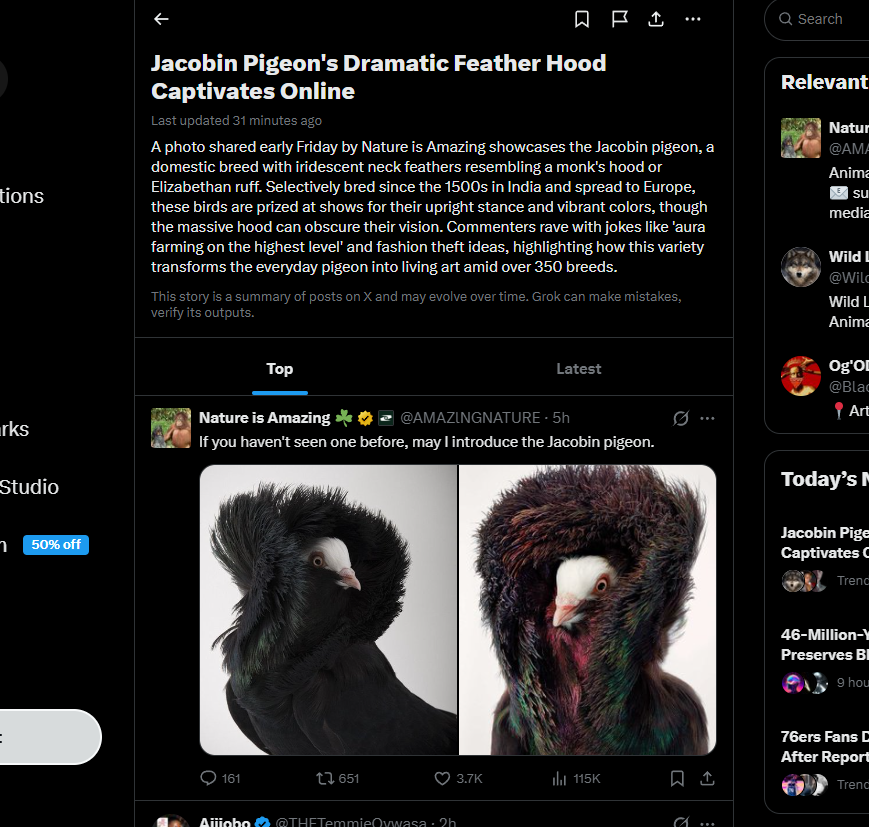Image resolution: width=869 pixels, height=827 pixels.
Task: Open the red avatar in Relevant people
Action: coord(800,376)
